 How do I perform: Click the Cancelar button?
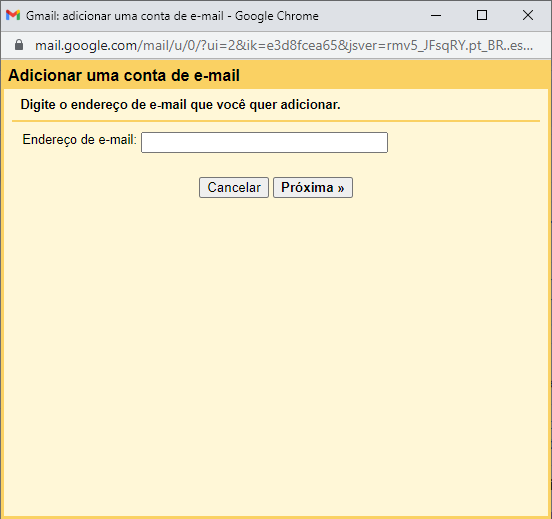234,187
